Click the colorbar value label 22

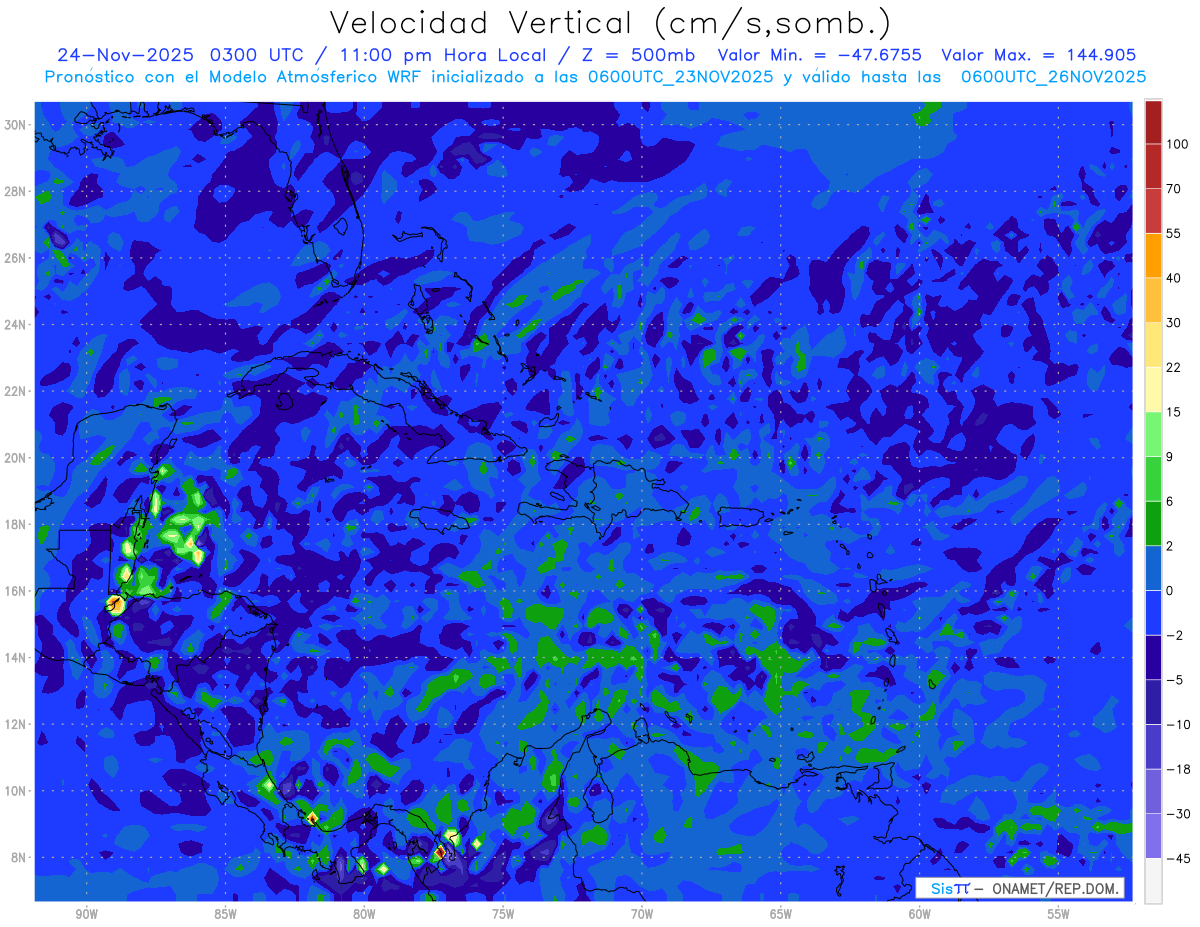tap(1174, 367)
